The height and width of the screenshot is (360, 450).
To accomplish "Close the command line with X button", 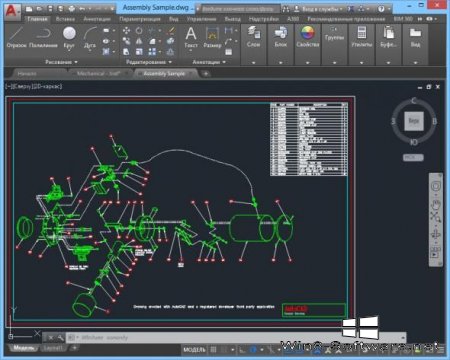I will pos(51,337).
